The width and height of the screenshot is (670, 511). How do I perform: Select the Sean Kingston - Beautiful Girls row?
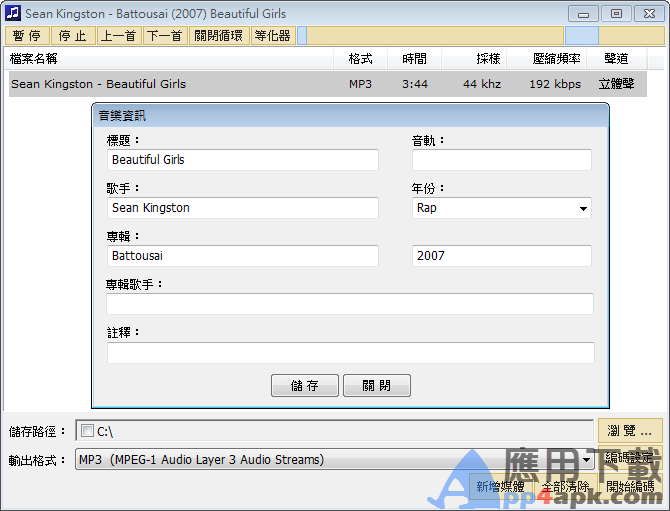328,84
